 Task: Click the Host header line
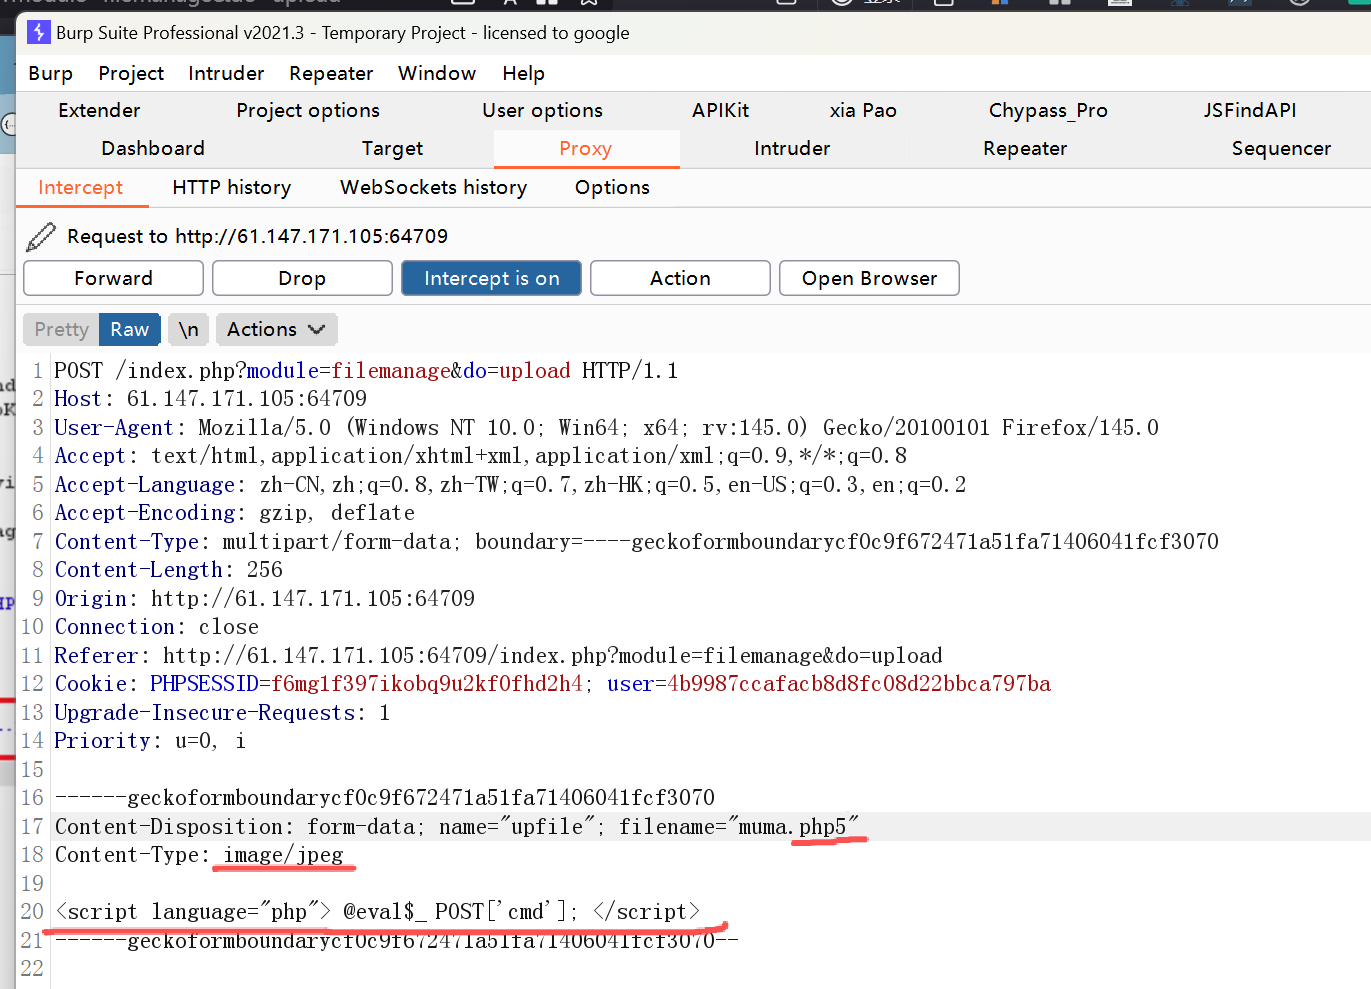point(211,399)
